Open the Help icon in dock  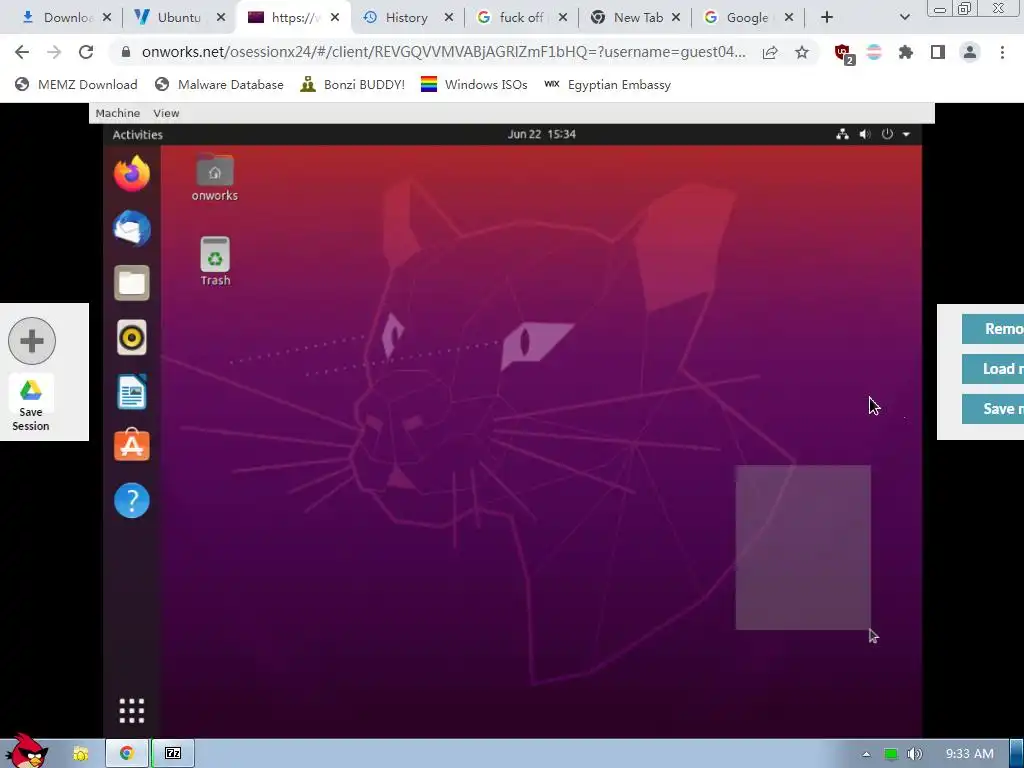(x=132, y=501)
